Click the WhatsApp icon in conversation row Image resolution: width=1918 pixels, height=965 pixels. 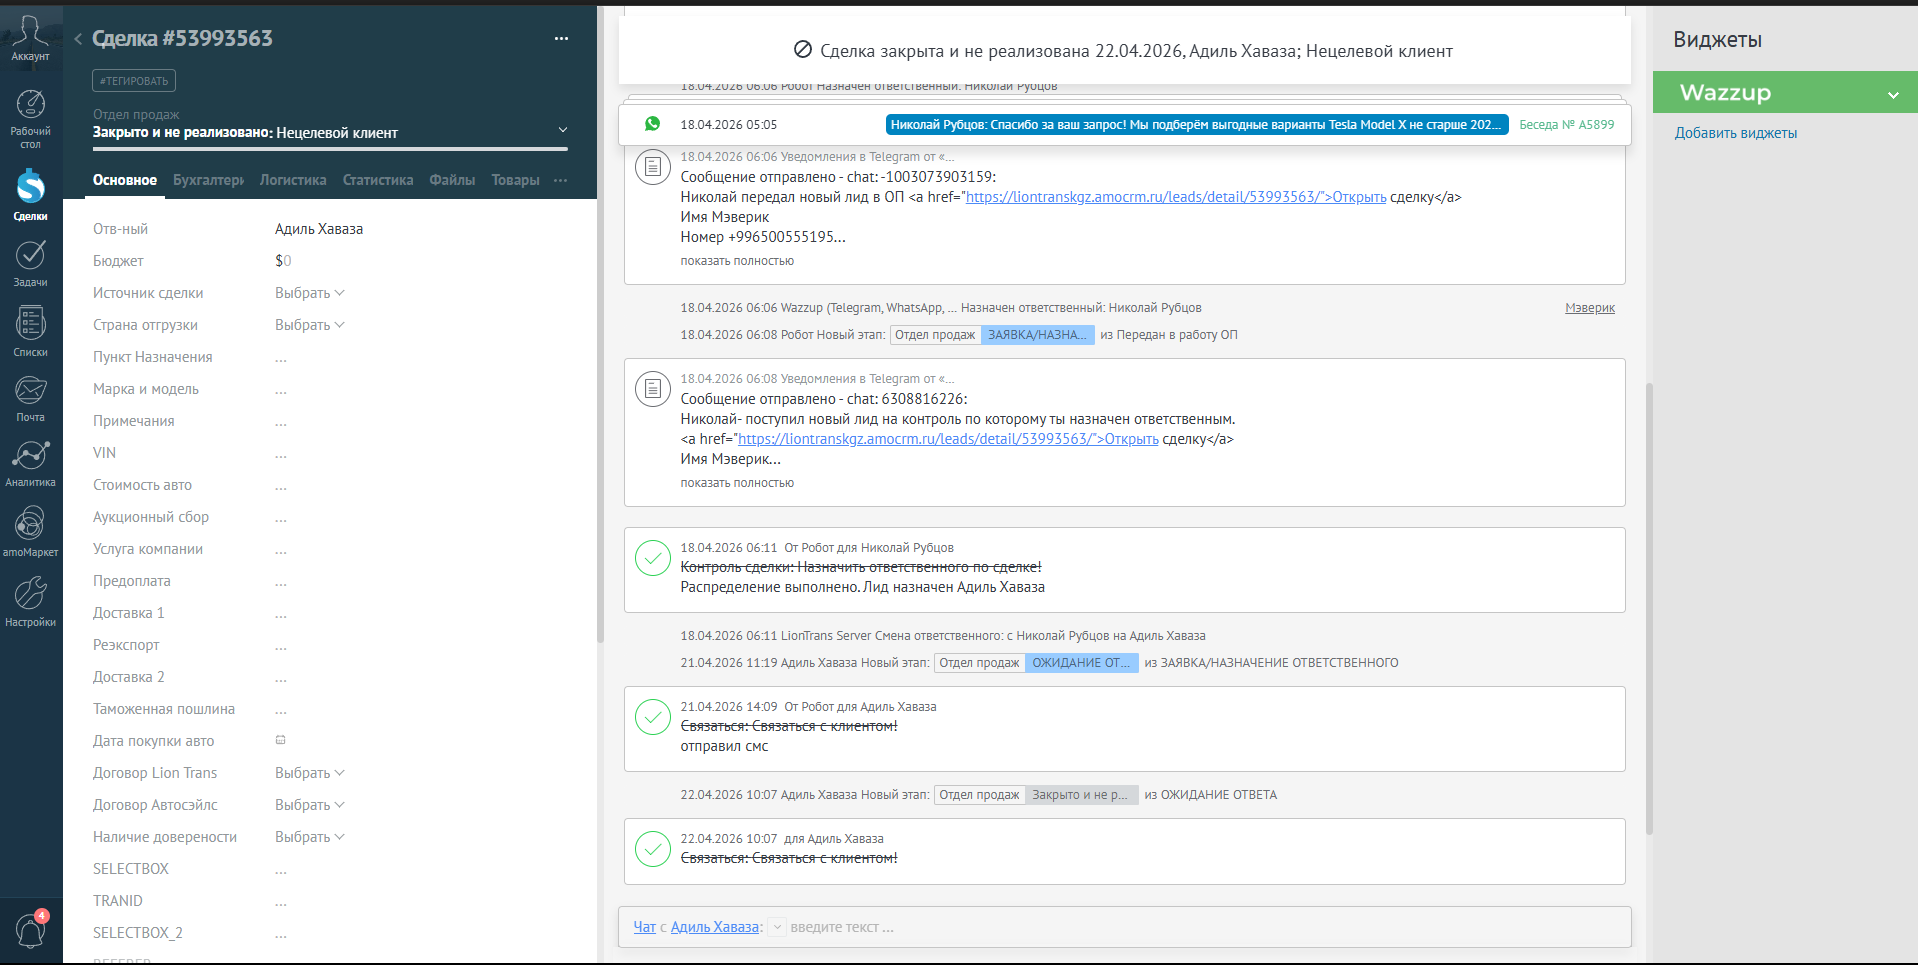(652, 124)
